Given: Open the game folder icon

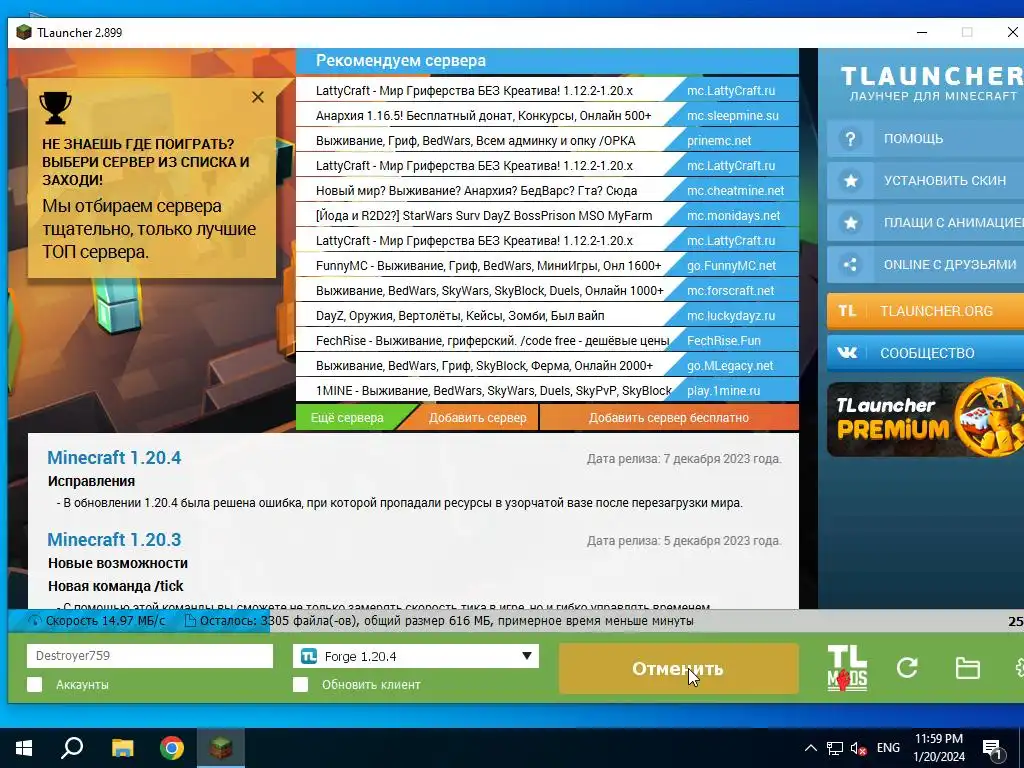Looking at the screenshot, I should point(967,668).
